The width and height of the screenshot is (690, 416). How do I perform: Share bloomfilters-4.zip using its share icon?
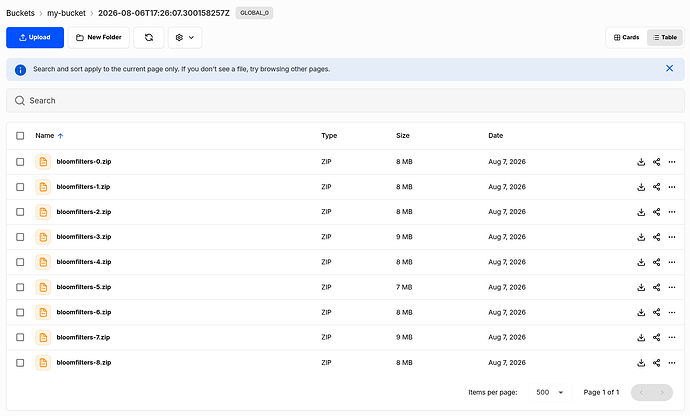point(657,262)
